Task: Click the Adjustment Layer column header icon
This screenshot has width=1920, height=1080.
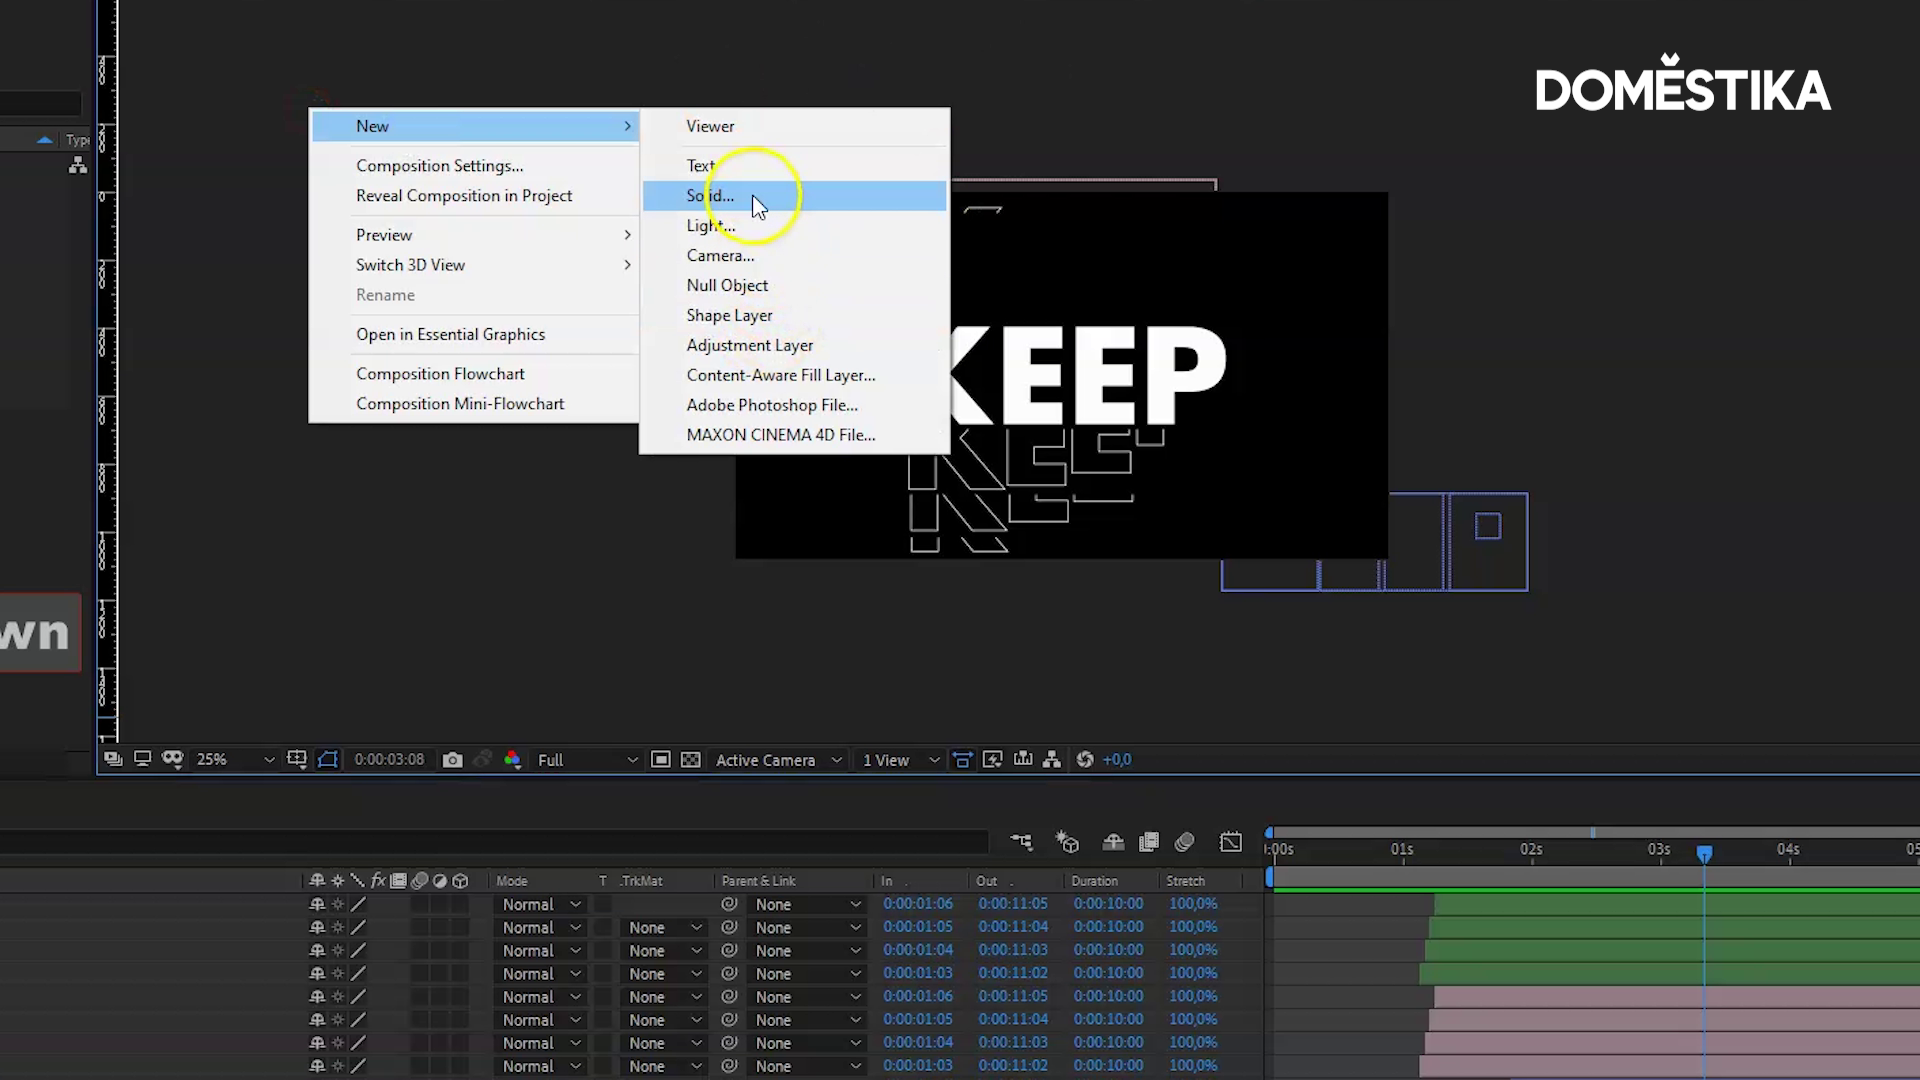Action: point(439,880)
